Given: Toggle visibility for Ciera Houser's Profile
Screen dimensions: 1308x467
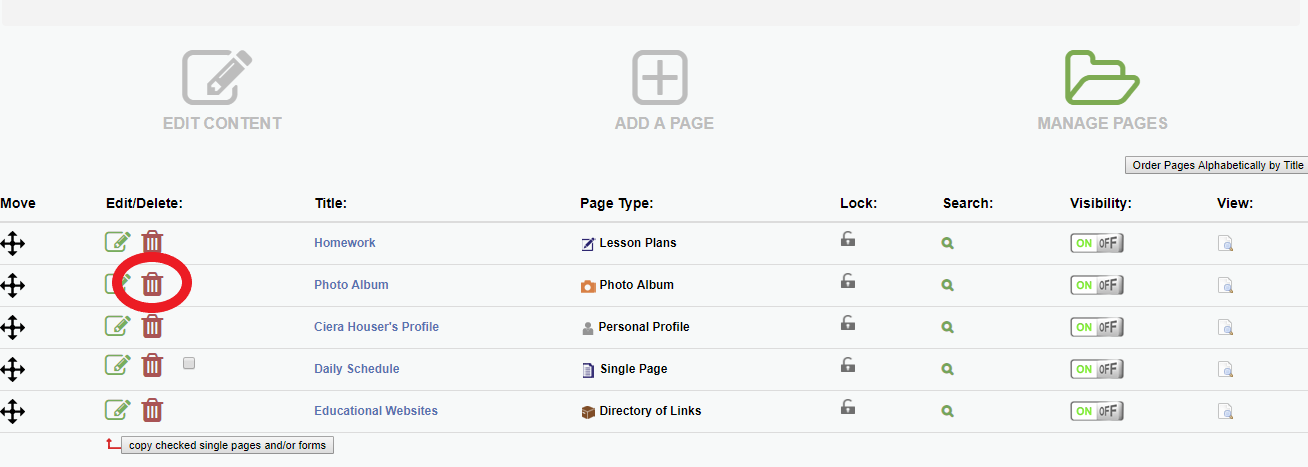Looking at the screenshot, I should tap(1096, 327).
